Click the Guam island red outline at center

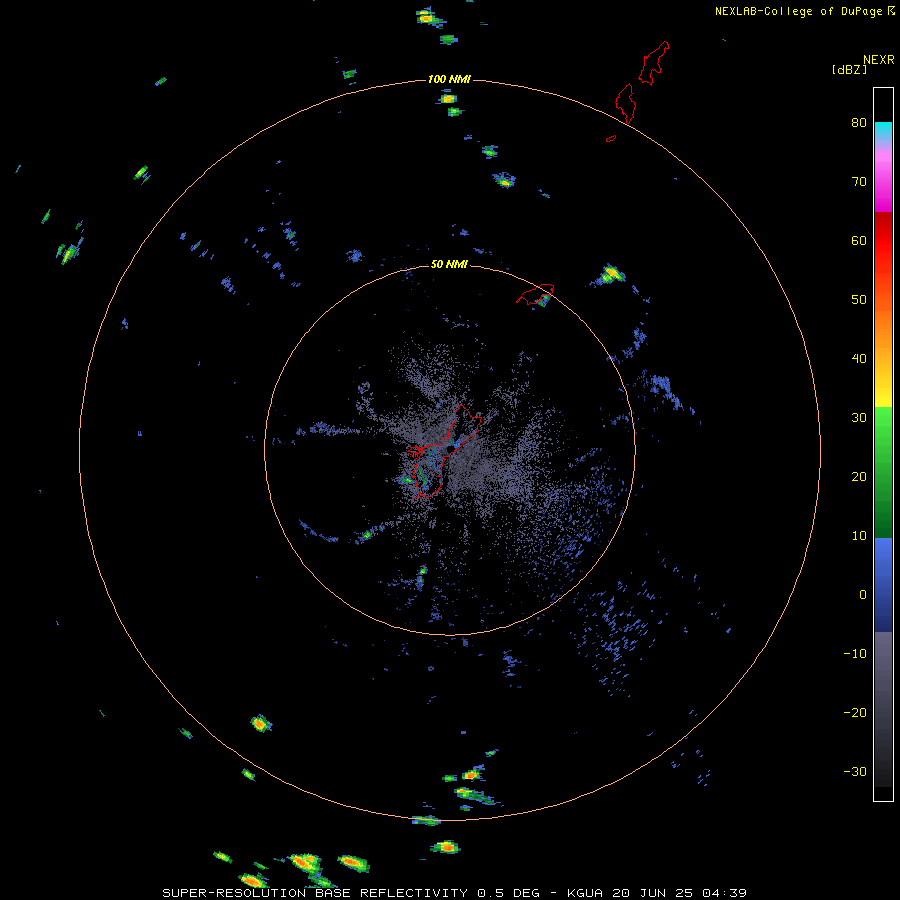pyautogui.click(x=444, y=452)
